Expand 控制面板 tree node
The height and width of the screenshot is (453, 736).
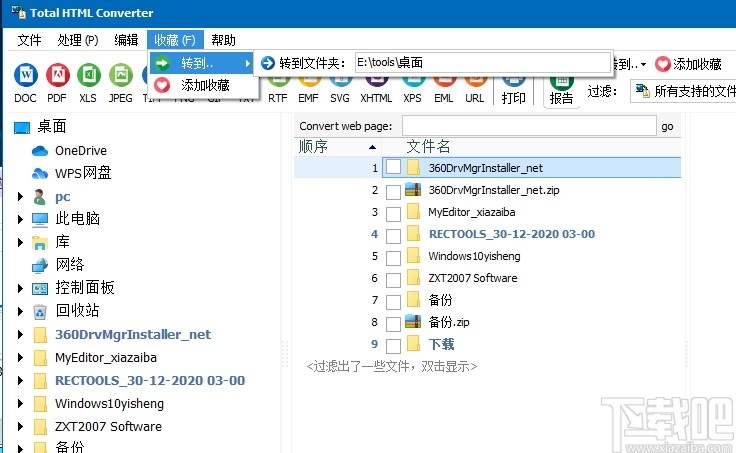coord(20,288)
